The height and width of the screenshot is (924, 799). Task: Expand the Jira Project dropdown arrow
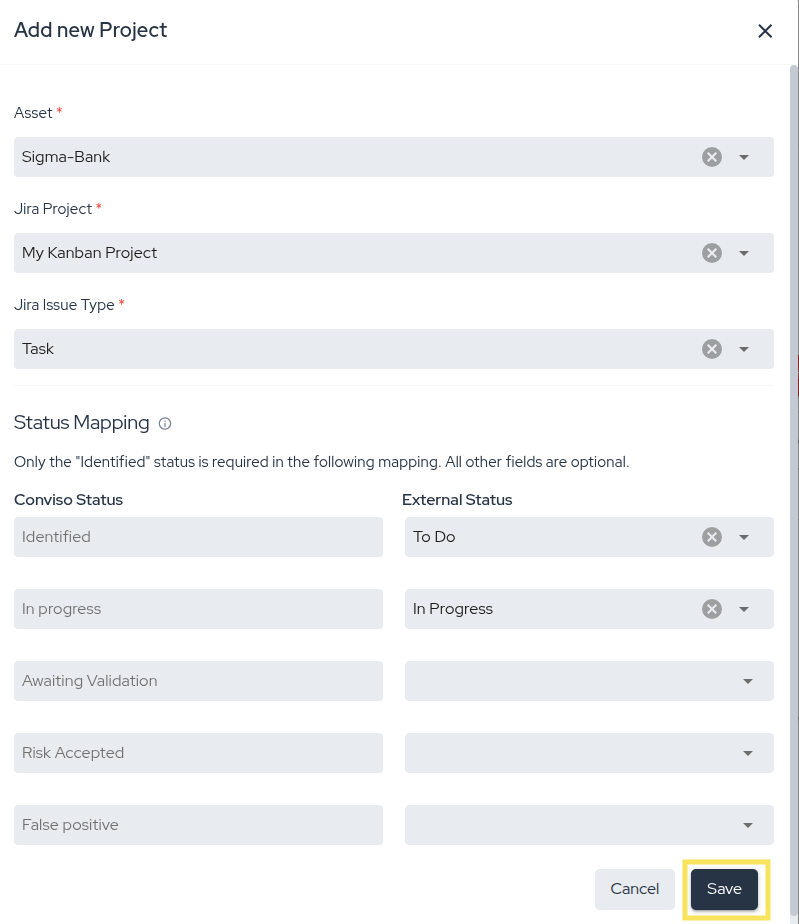(744, 253)
